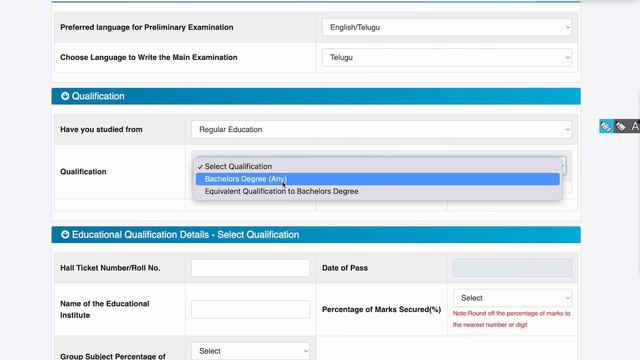
Task: Click the 'A' text tool icon
Action: (x=634, y=127)
